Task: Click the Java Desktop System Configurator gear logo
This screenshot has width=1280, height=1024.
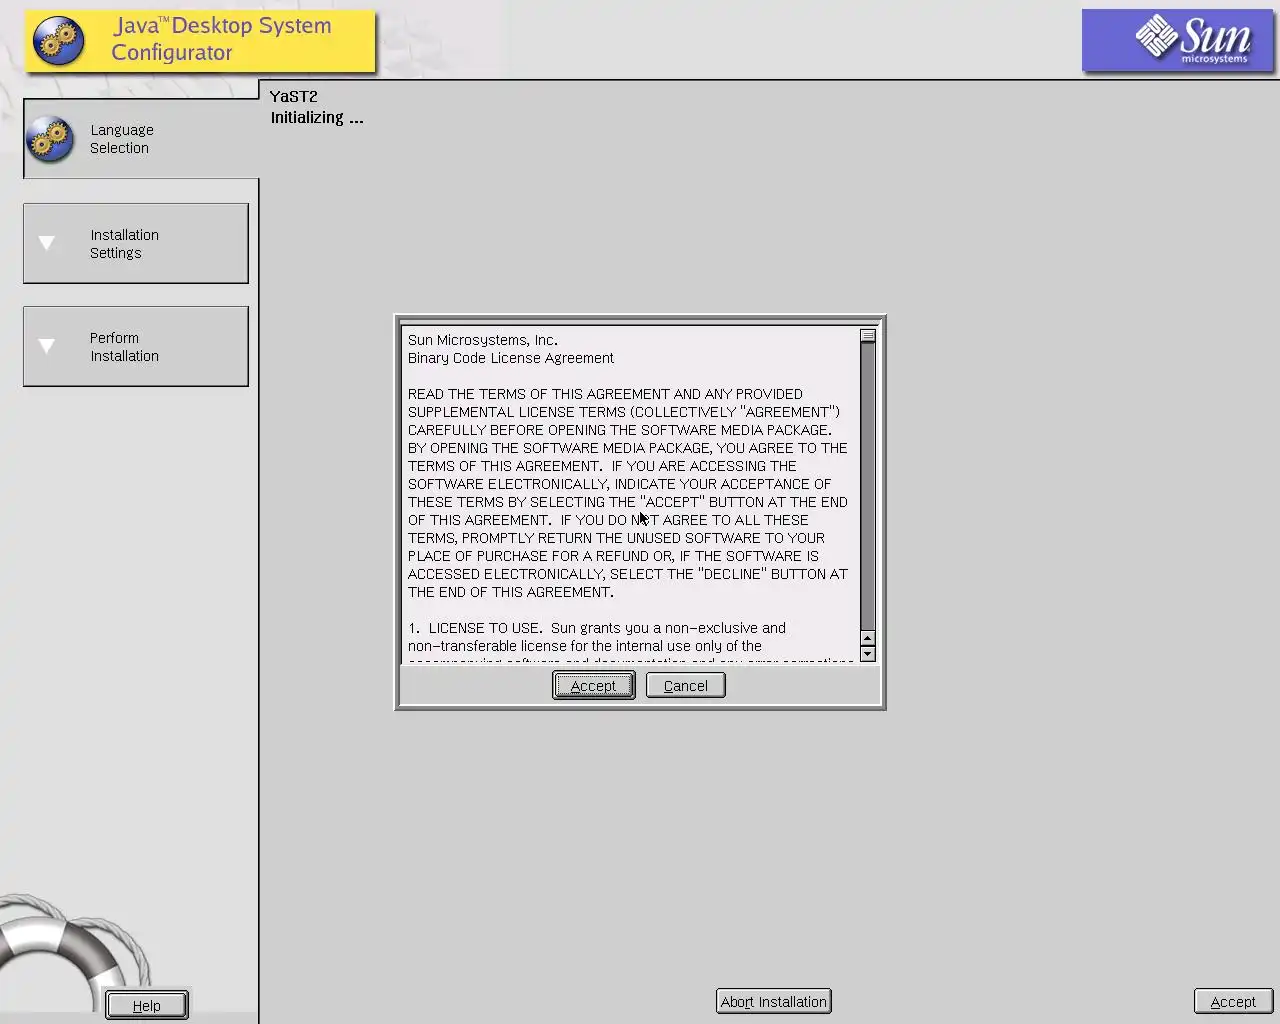Action: coord(58,41)
